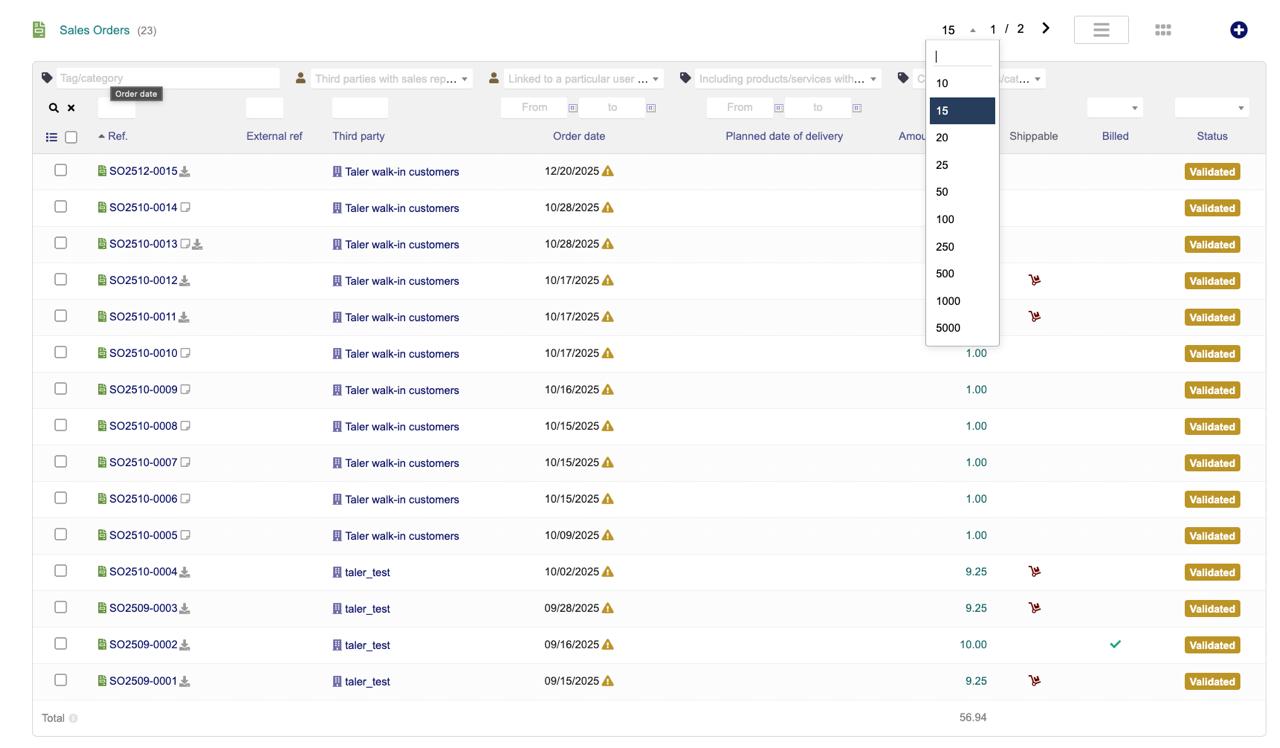Open the Status filter dropdown

coord(1212,107)
